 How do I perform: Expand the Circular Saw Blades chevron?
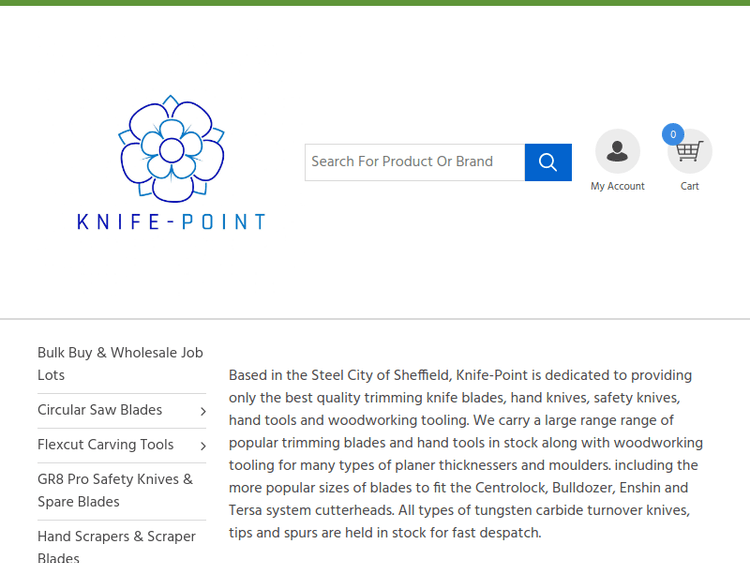[203, 411]
